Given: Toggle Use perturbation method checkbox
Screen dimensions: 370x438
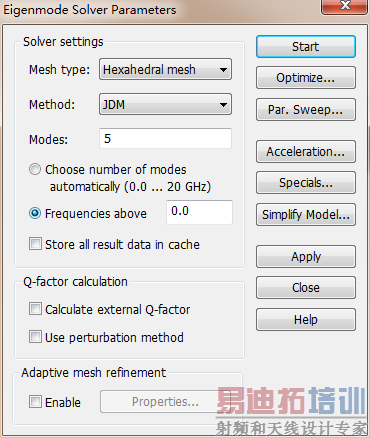Looking at the screenshot, I should [35, 337].
